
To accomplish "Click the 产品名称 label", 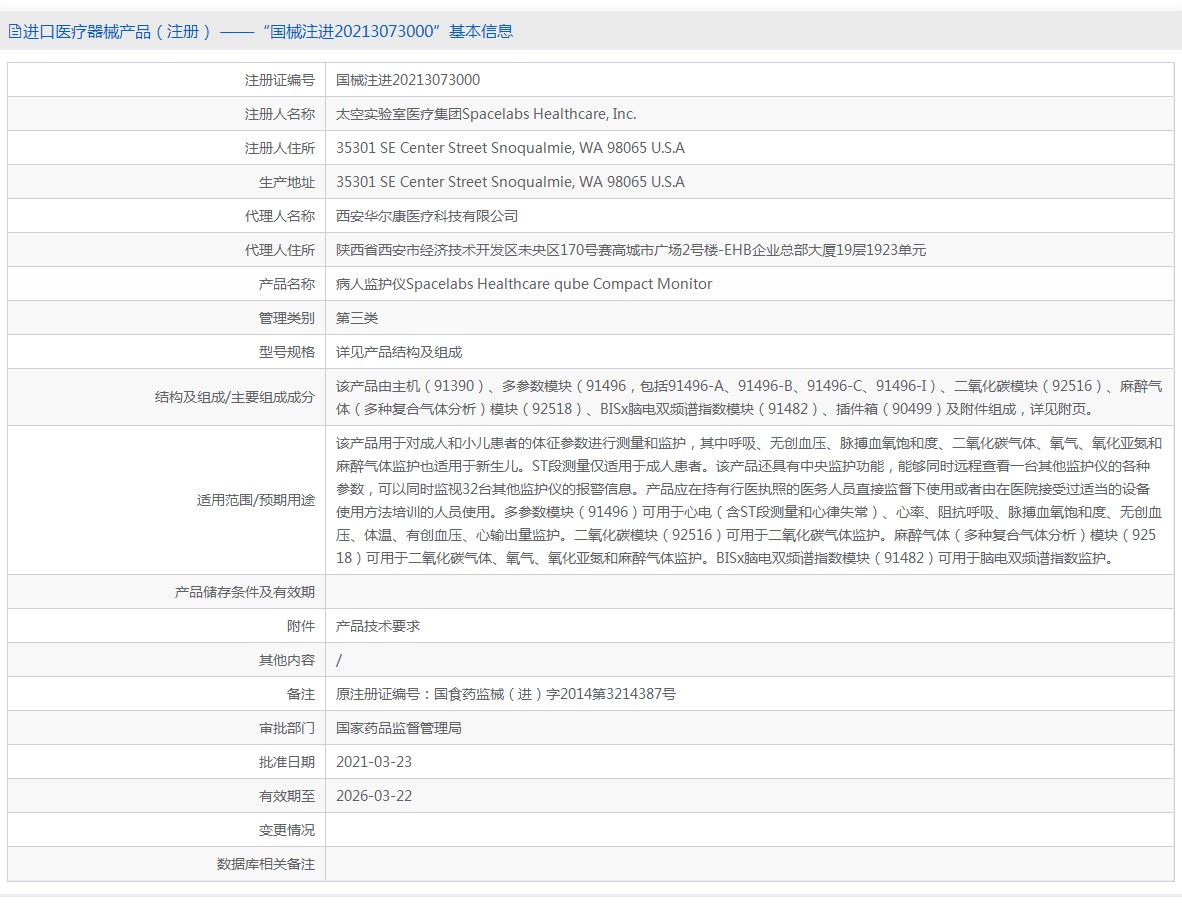I will pos(286,283).
